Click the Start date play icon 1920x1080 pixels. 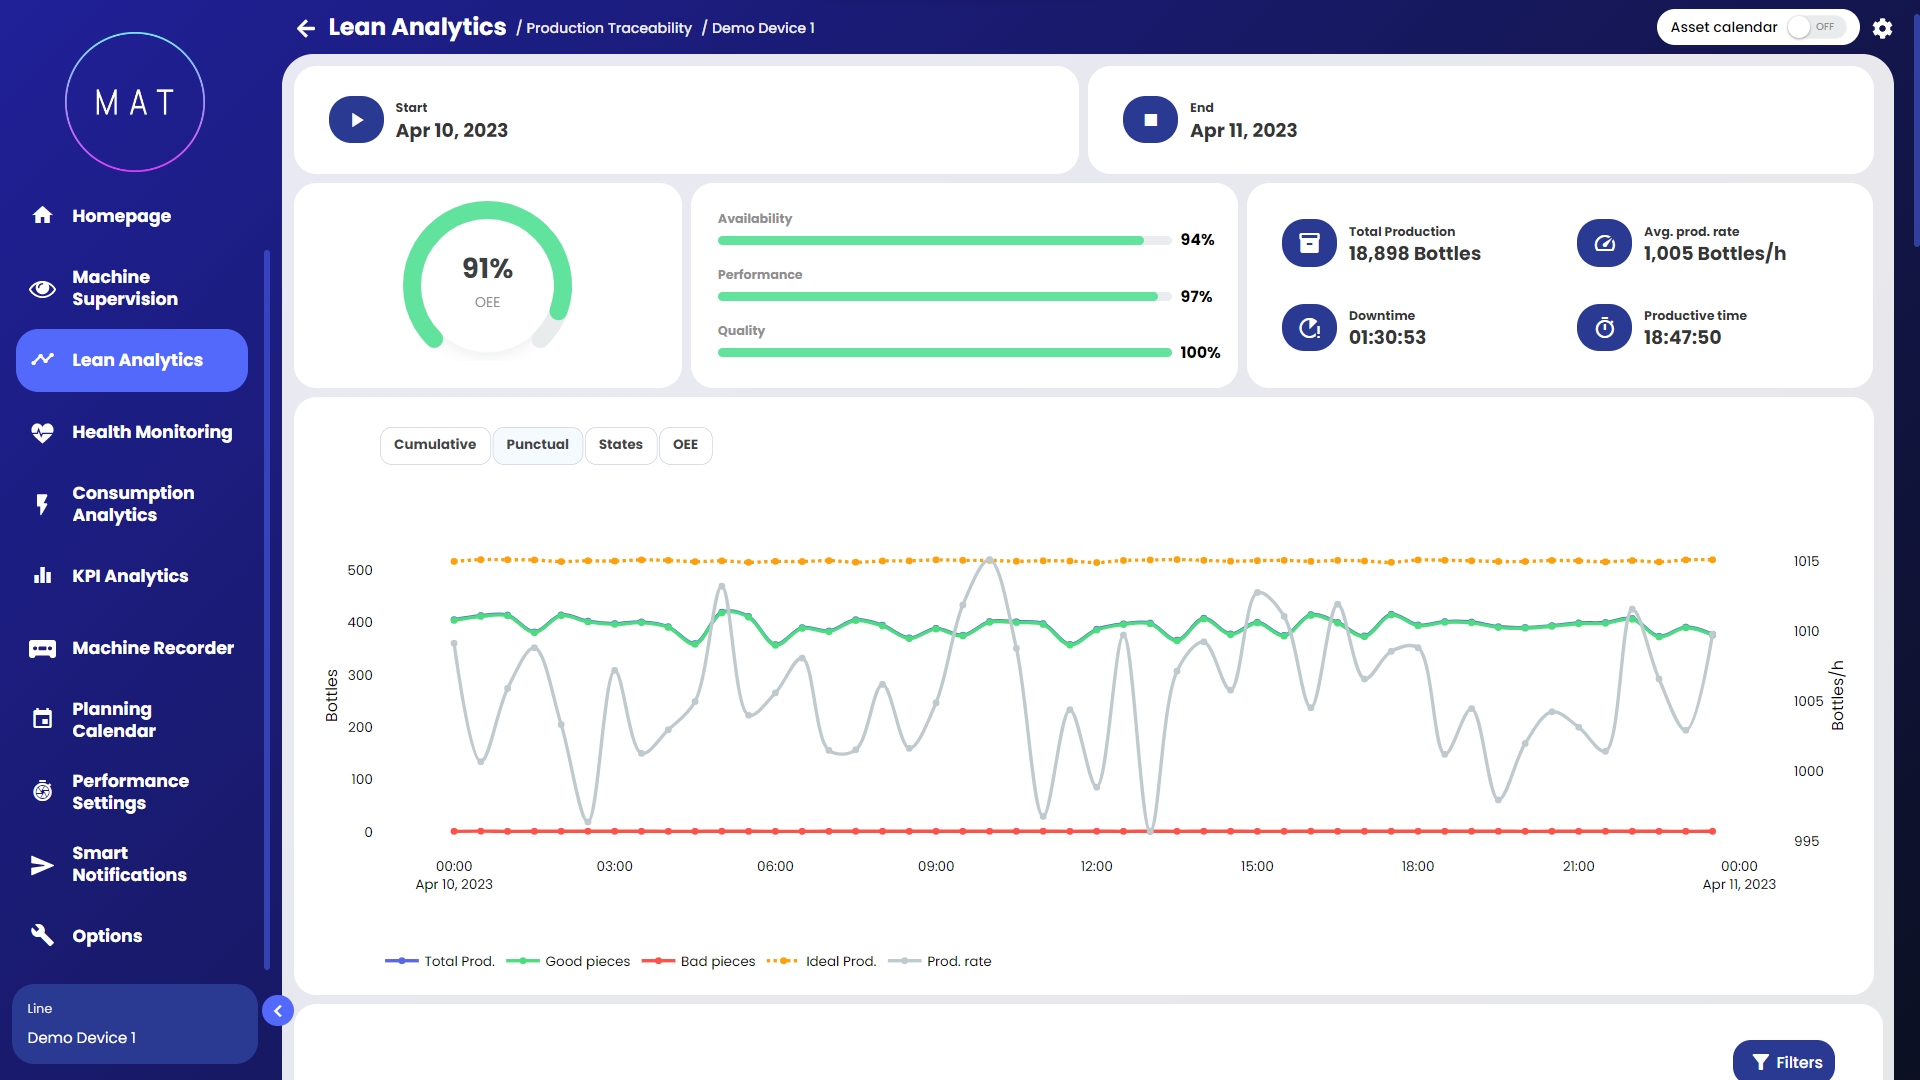pos(356,120)
